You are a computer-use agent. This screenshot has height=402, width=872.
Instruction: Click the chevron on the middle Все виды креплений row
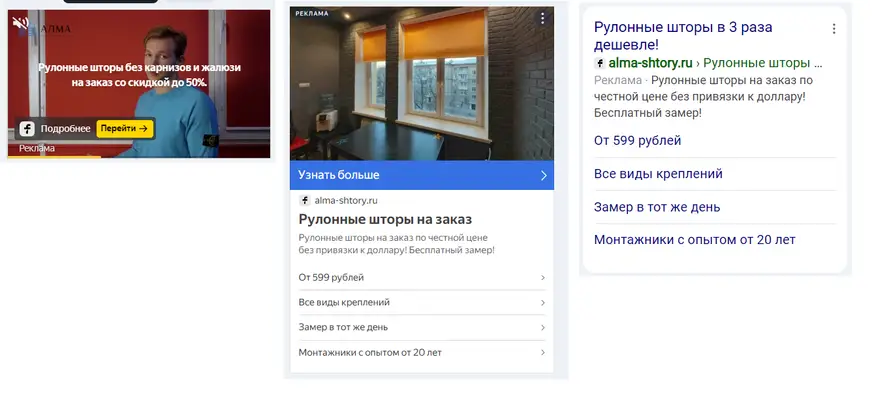[x=543, y=302]
